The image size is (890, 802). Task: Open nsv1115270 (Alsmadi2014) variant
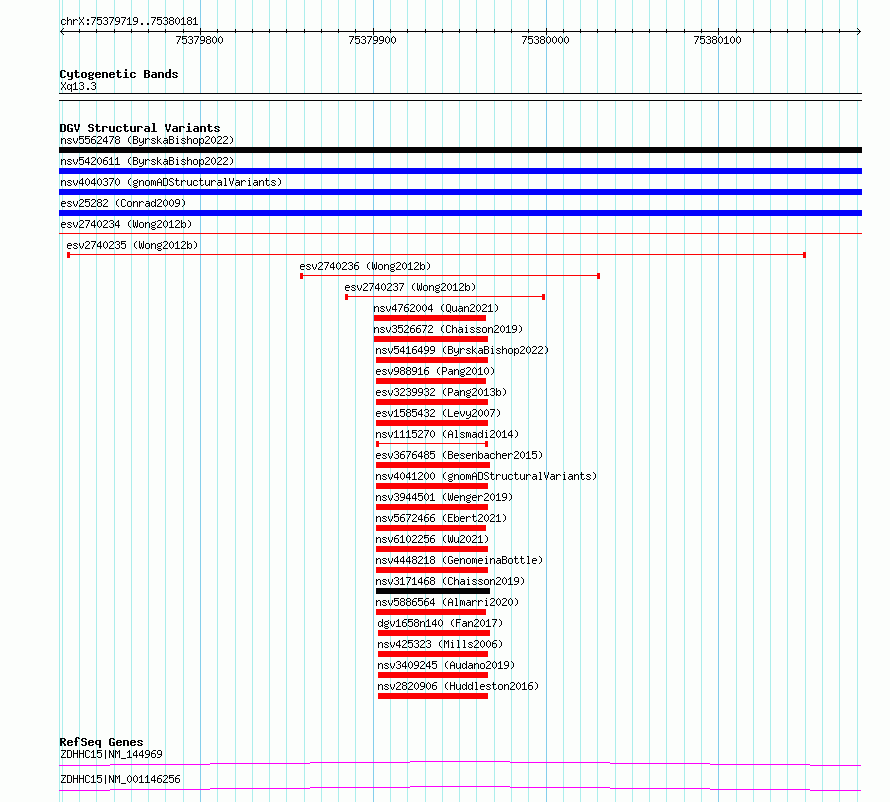447,434
